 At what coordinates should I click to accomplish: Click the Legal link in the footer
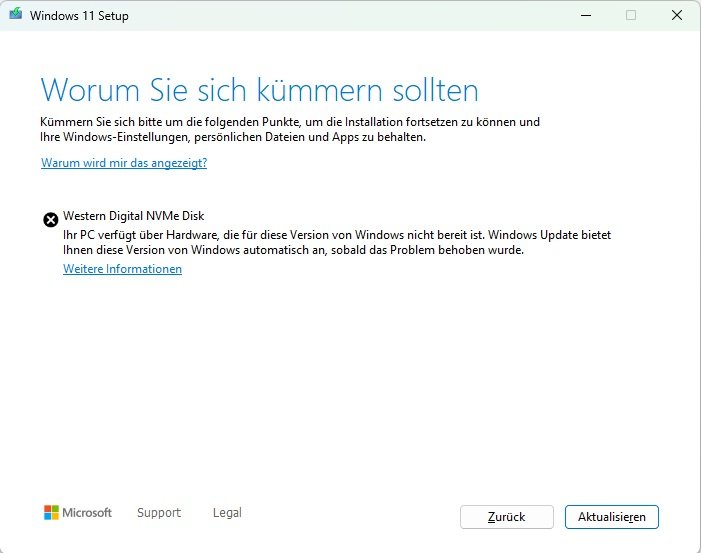[227, 513]
